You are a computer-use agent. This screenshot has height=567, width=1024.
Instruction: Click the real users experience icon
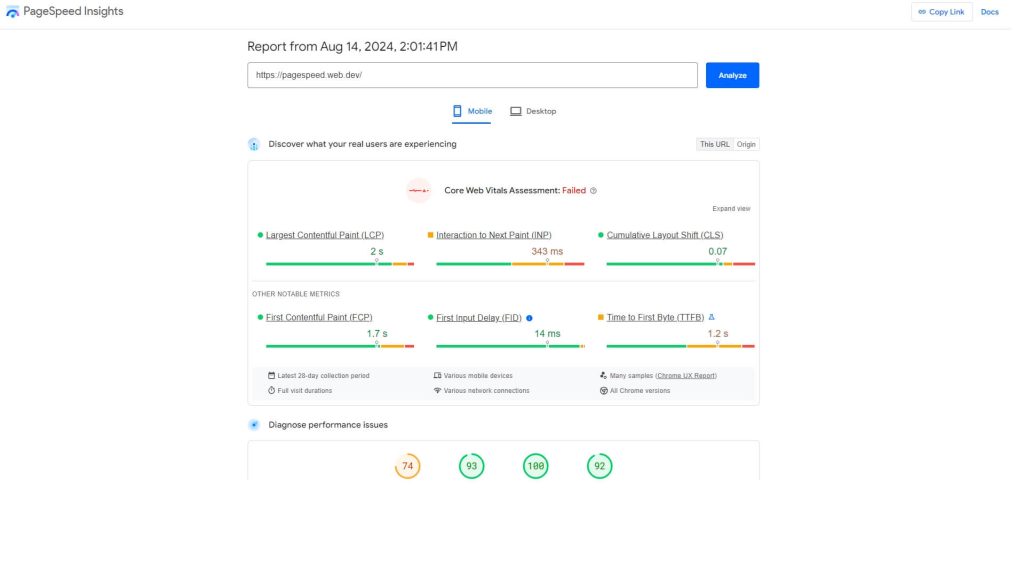(x=254, y=144)
